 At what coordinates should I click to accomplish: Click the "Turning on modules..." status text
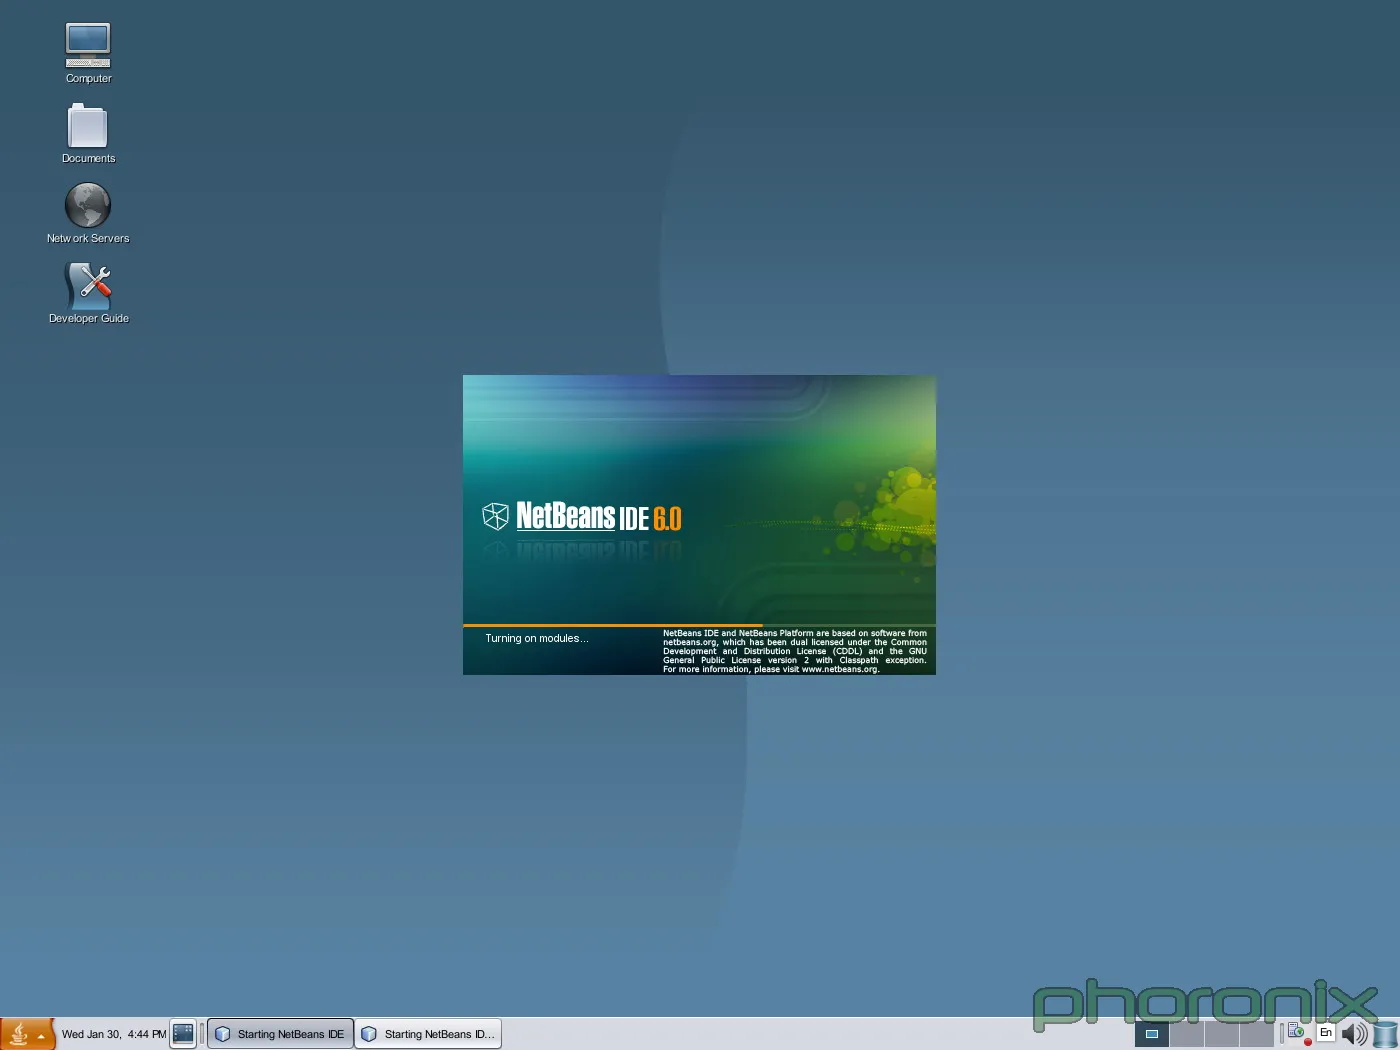tap(537, 638)
